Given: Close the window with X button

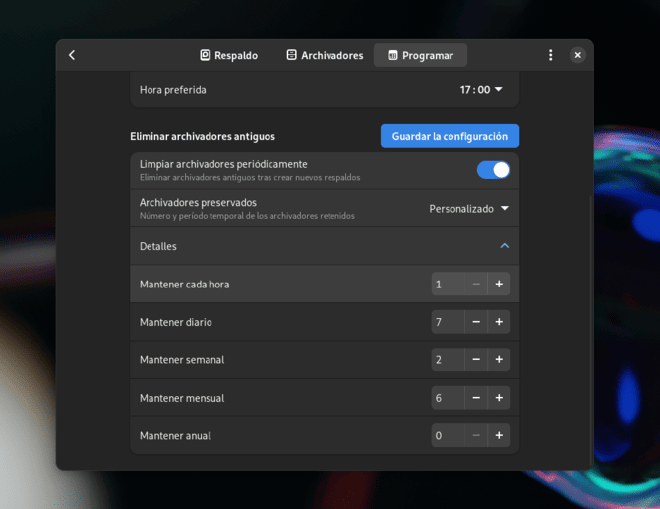Looking at the screenshot, I should [578, 55].
